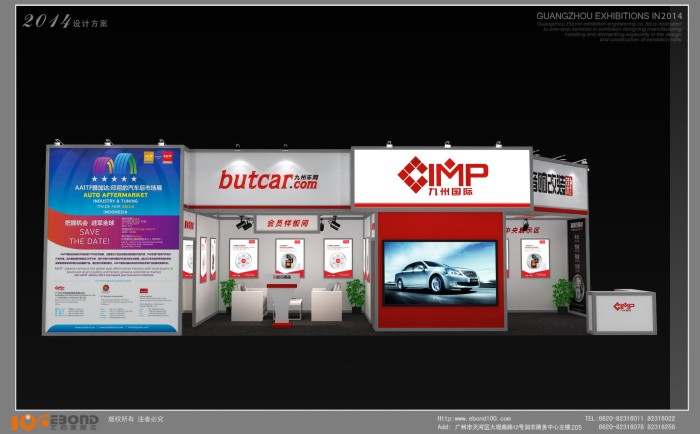The width and height of the screenshot is (700, 434).
Task: Click the "音响改装" sign on right fascia
Action: 553,183
